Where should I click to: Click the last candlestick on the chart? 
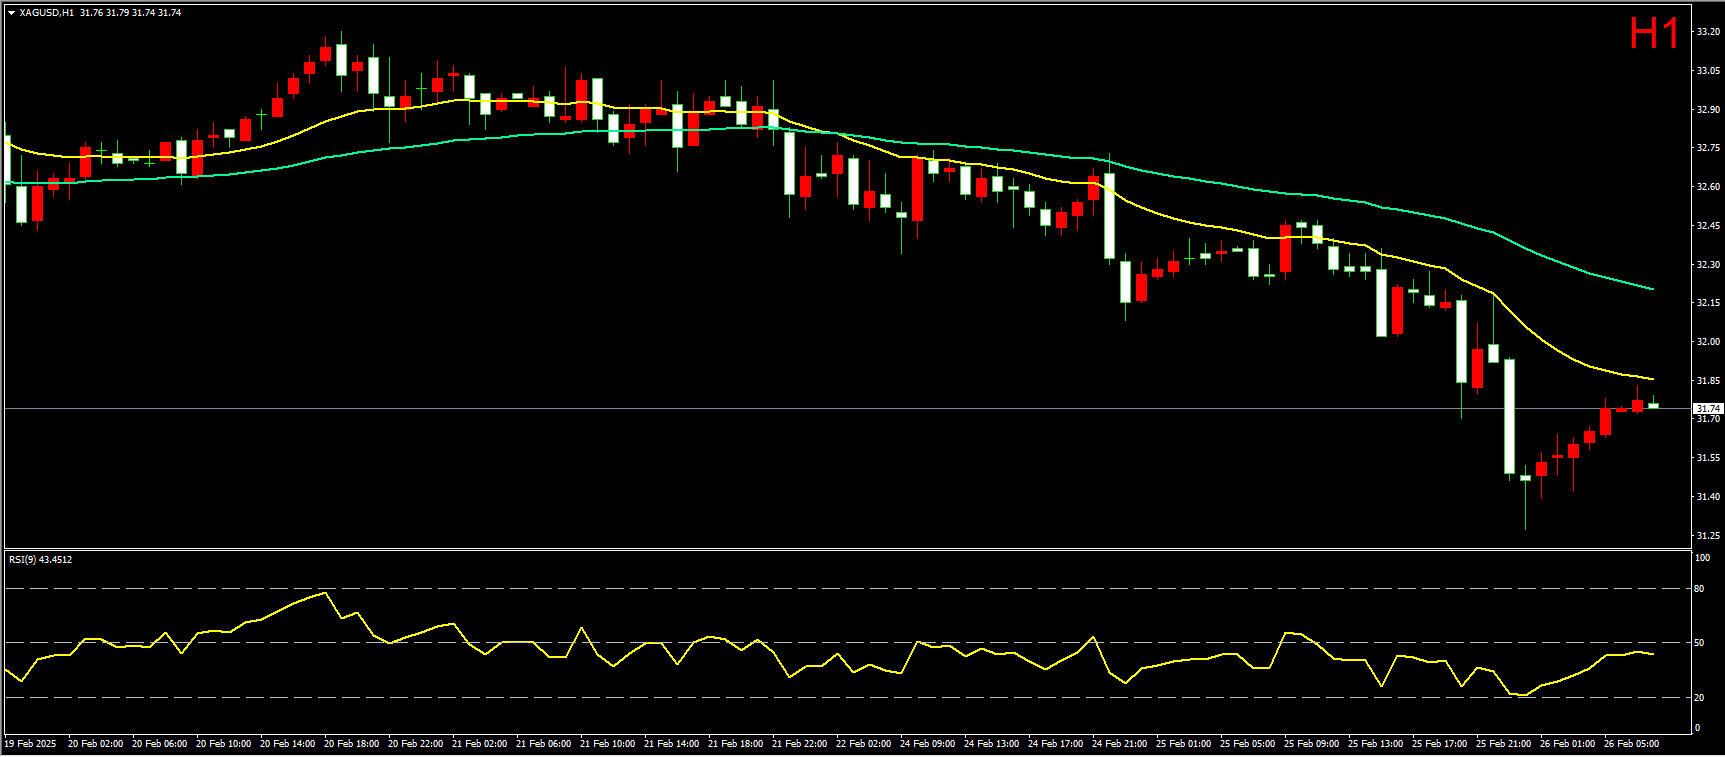tap(1653, 405)
